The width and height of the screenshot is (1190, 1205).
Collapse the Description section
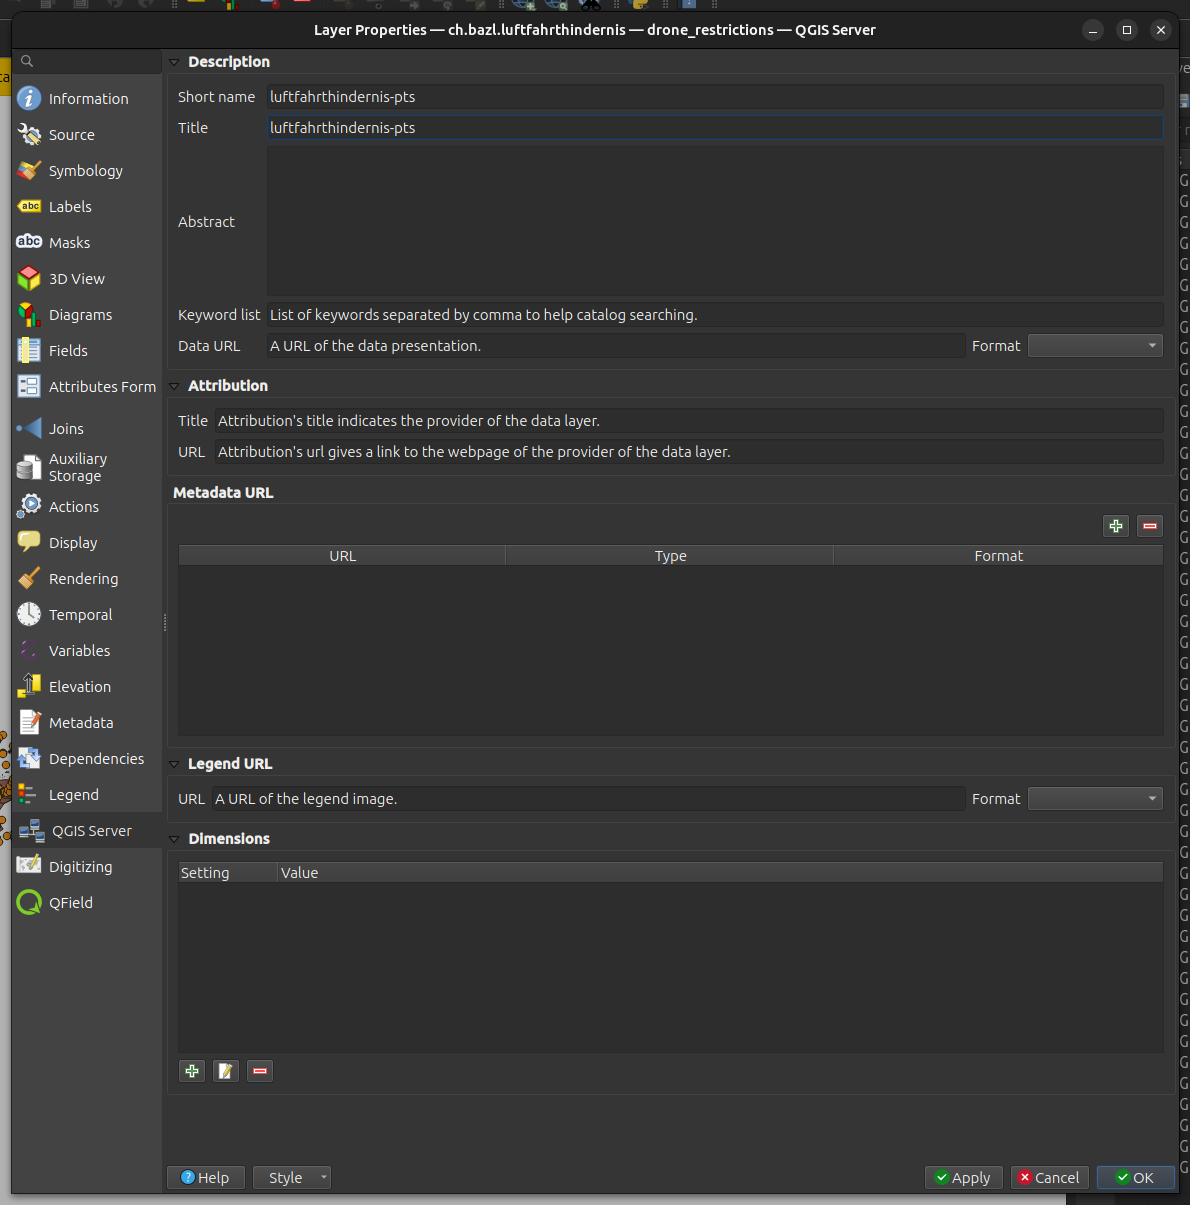pyautogui.click(x=174, y=62)
